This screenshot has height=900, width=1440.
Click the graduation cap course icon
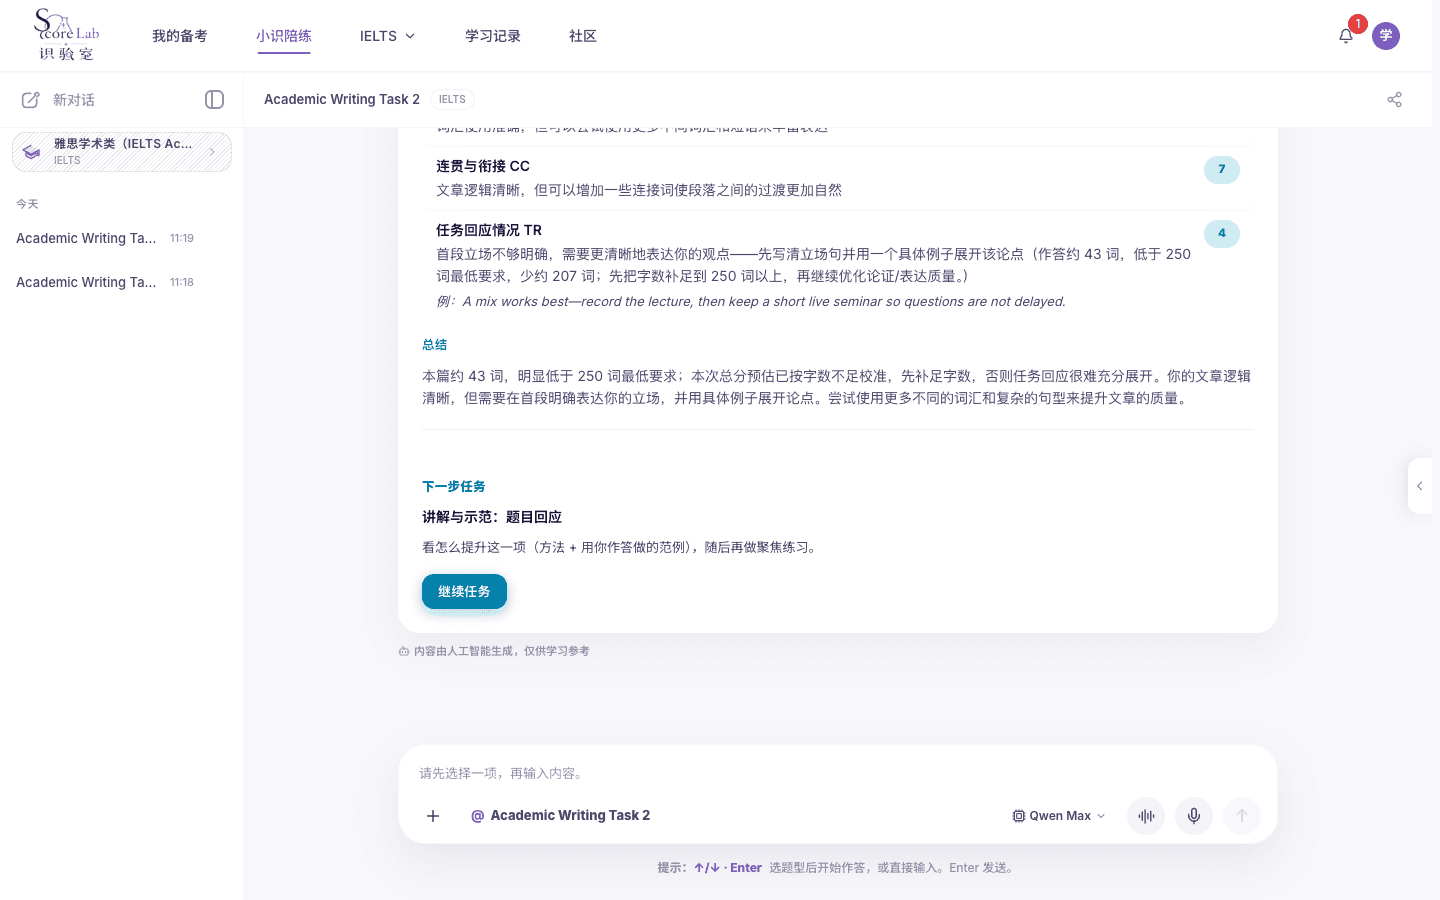pos(32,152)
